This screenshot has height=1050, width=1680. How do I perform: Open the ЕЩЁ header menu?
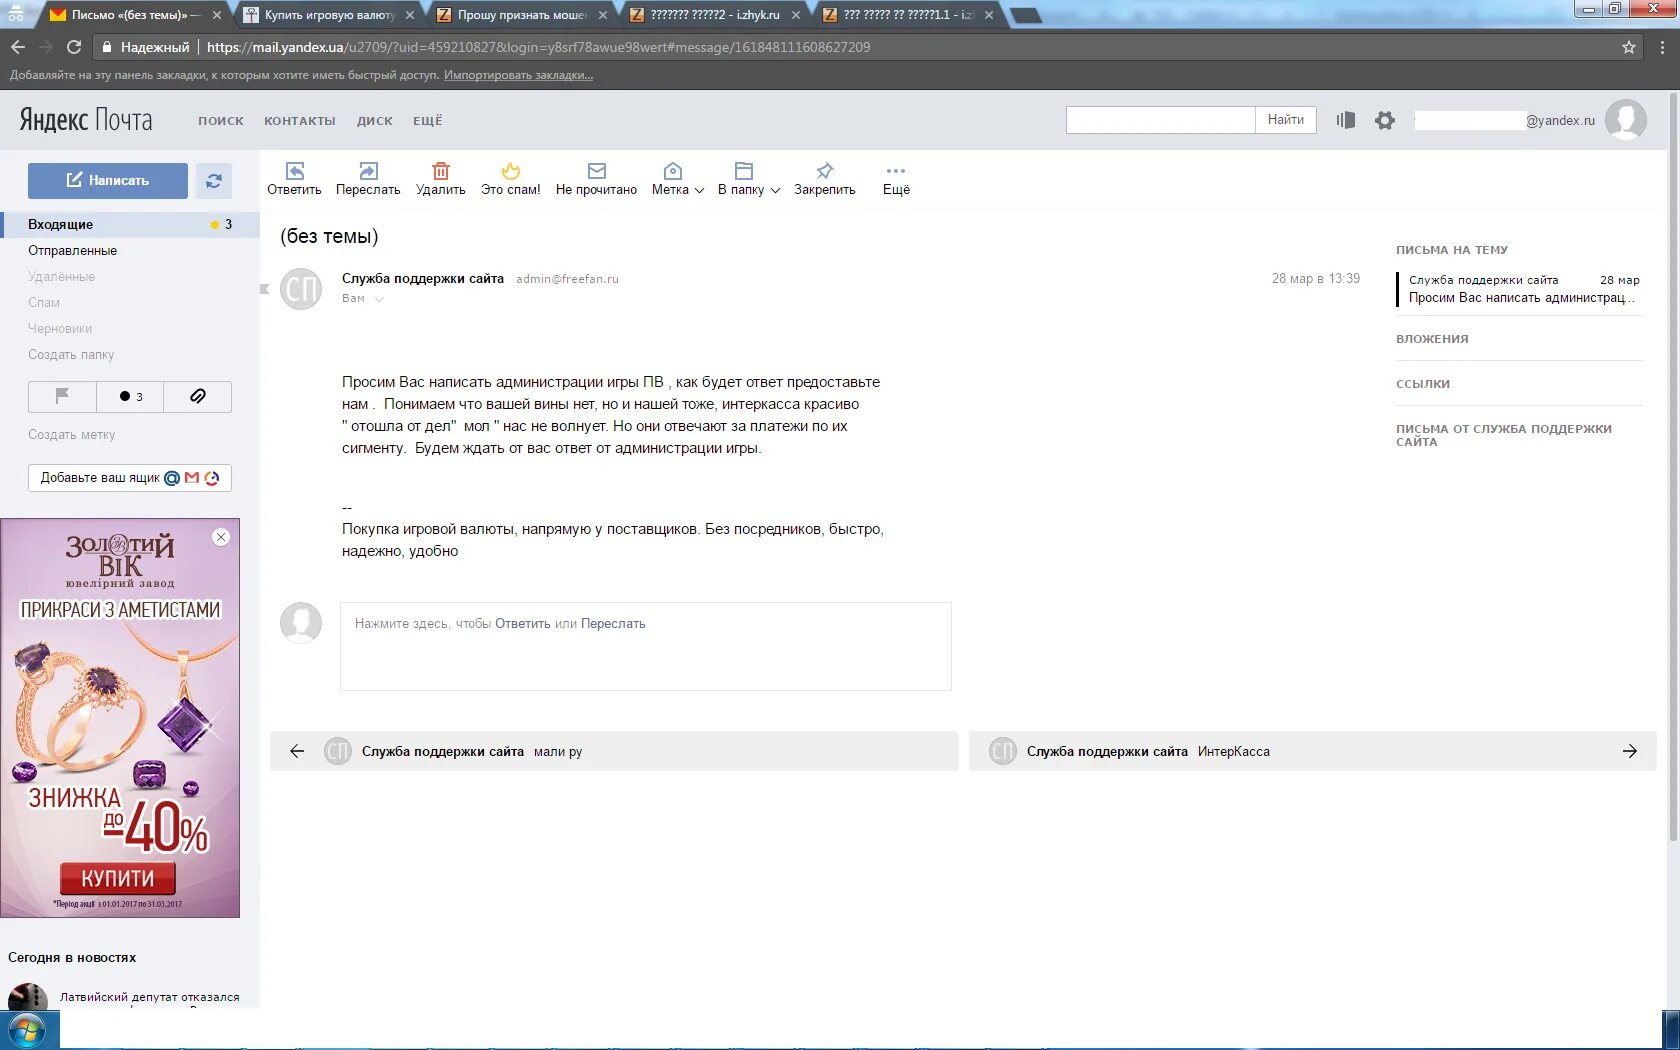(x=428, y=121)
